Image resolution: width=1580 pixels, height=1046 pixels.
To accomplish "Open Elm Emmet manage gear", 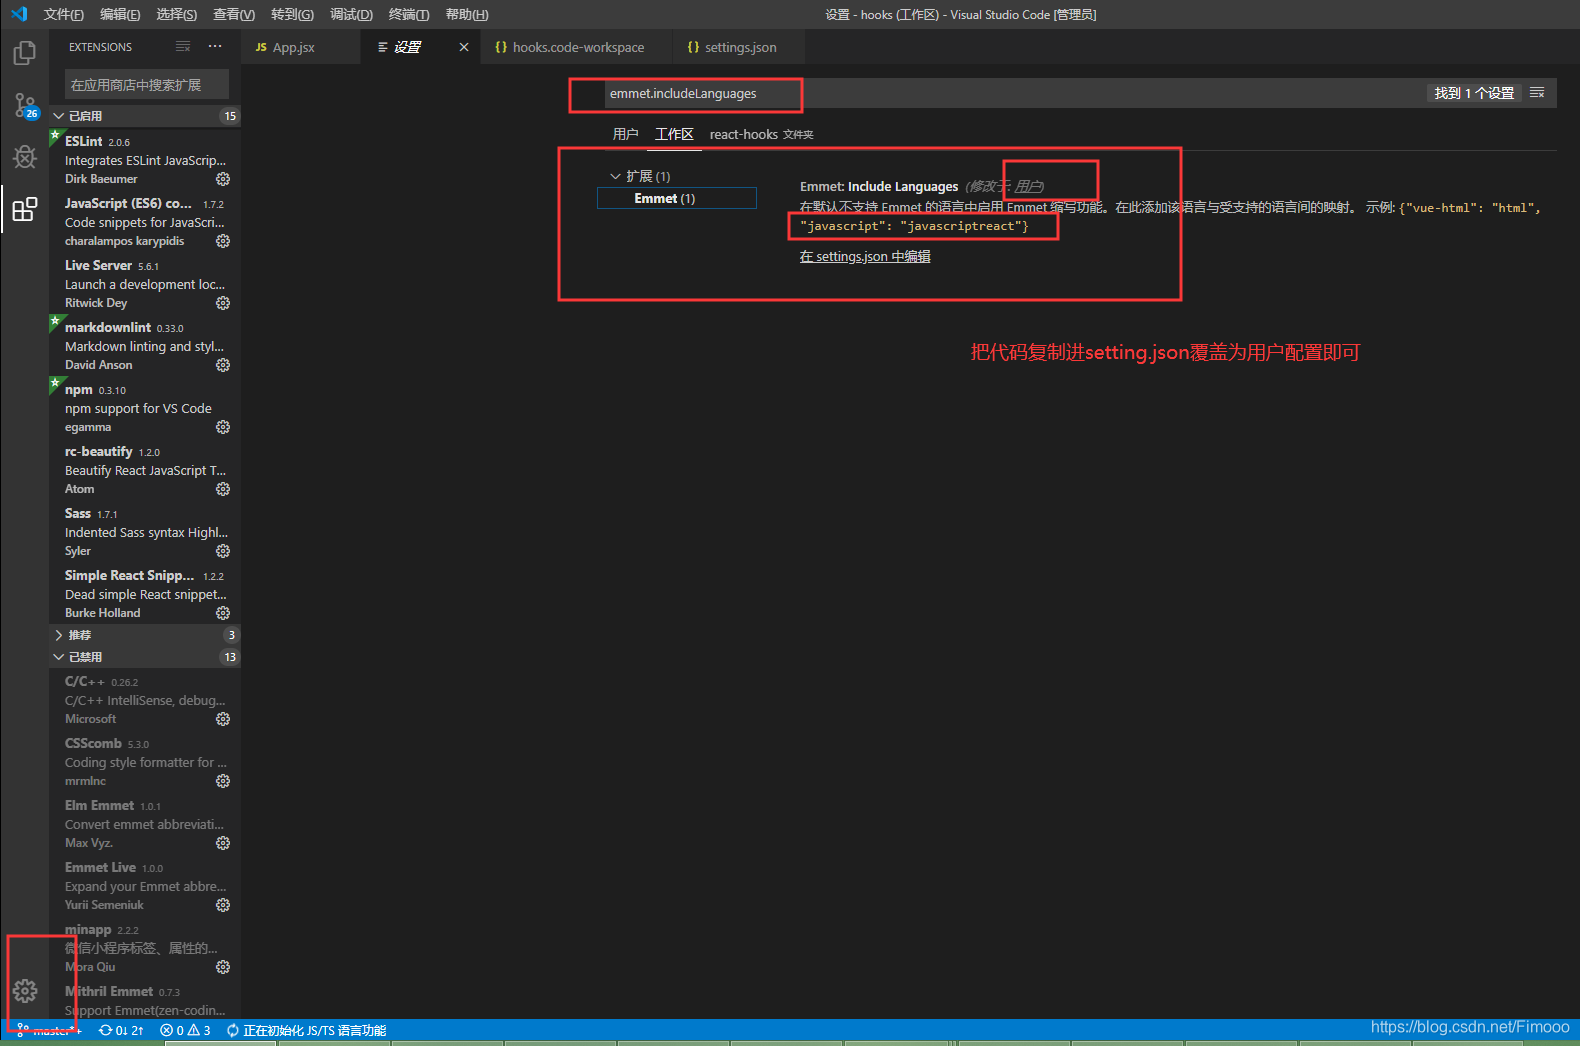I will point(223,843).
